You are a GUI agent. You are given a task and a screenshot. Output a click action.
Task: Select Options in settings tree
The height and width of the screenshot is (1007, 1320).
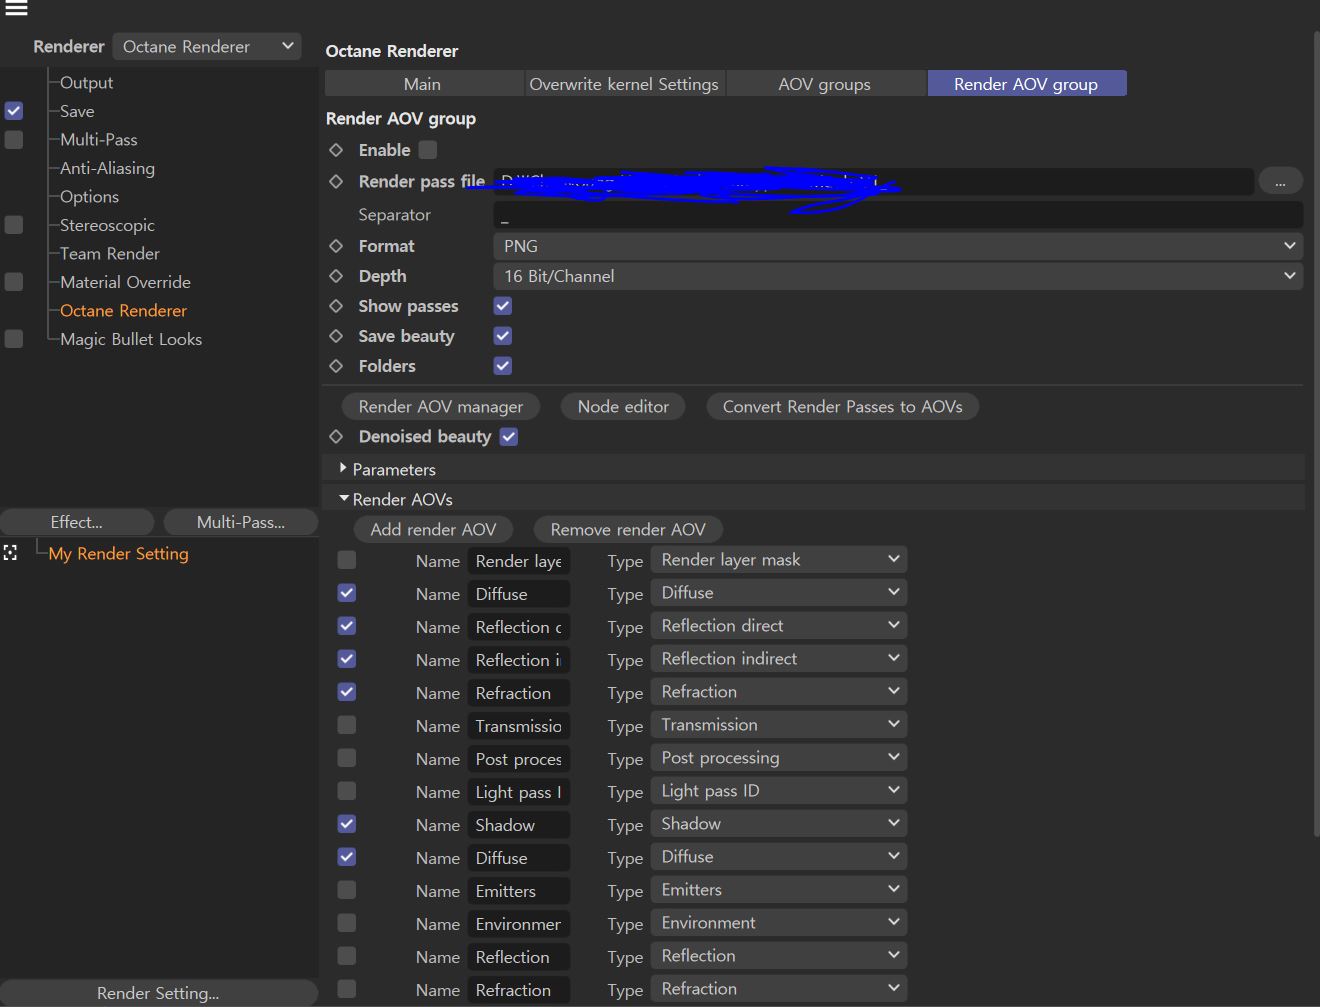[89, 197]
